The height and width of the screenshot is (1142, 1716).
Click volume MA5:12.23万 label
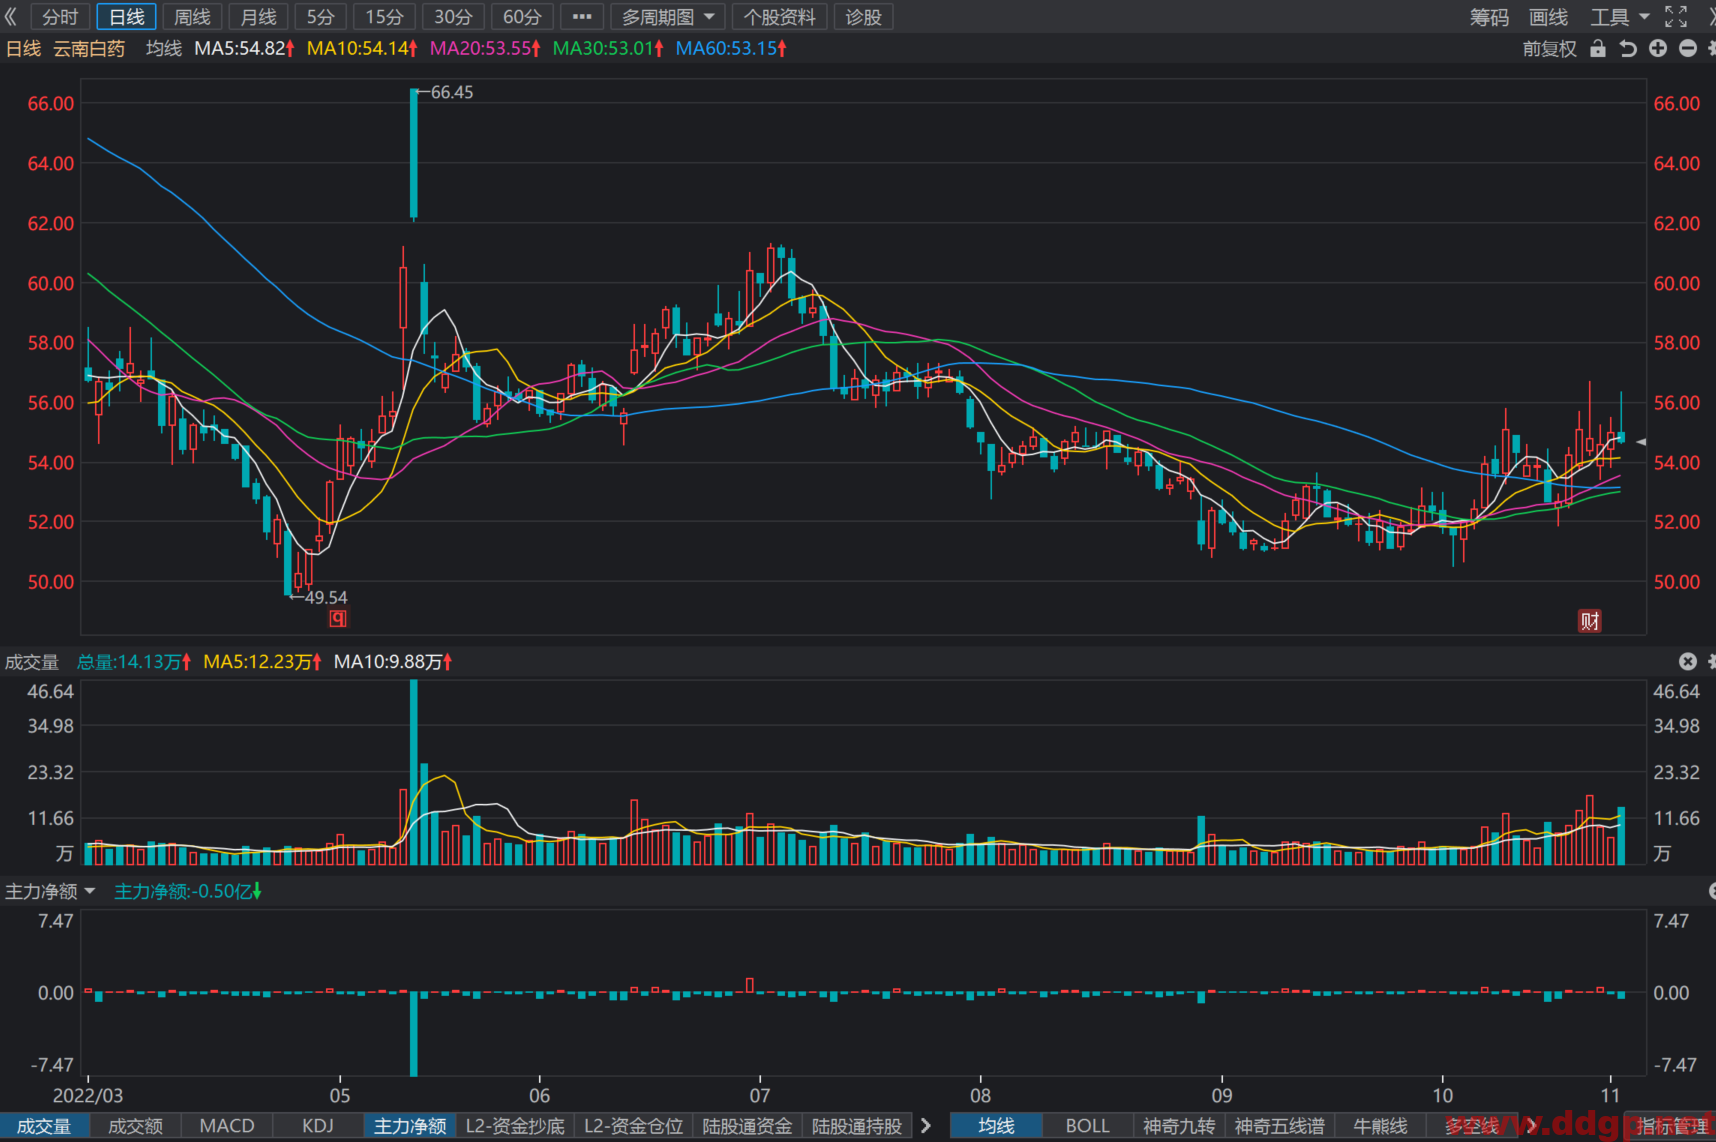262,662
